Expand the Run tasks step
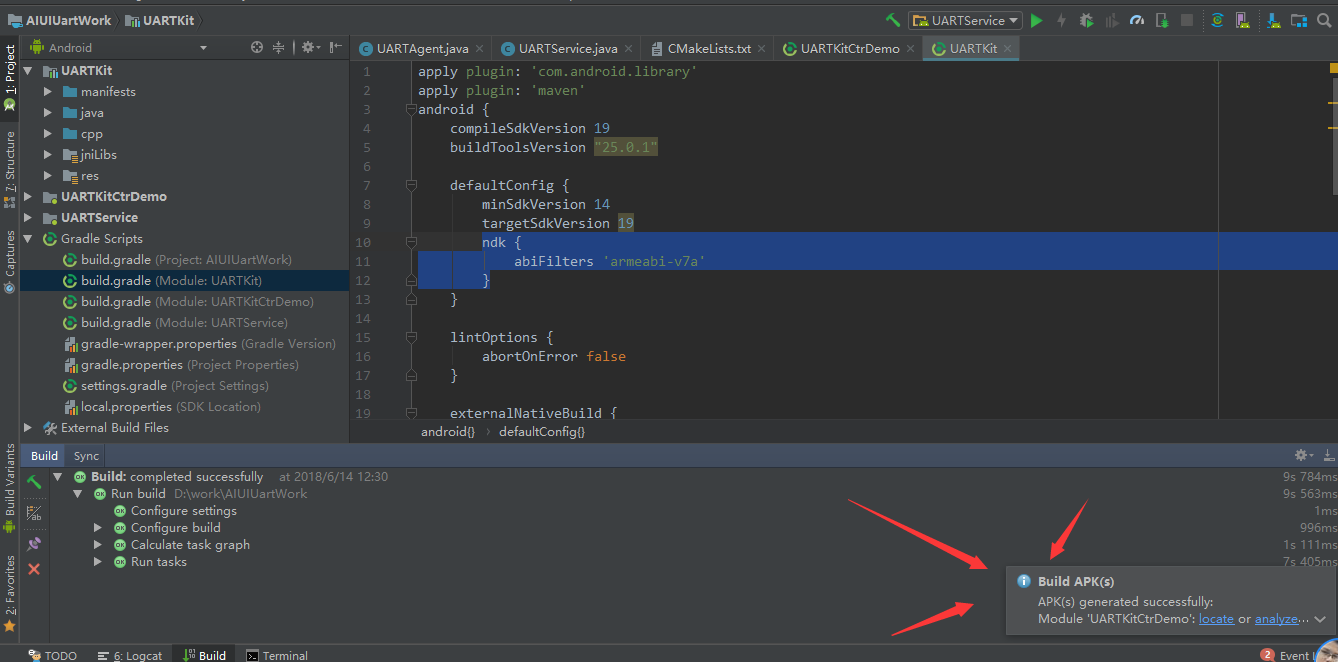Image resolution: width=1338 pixels, height=662 pixels. [98, 562]
